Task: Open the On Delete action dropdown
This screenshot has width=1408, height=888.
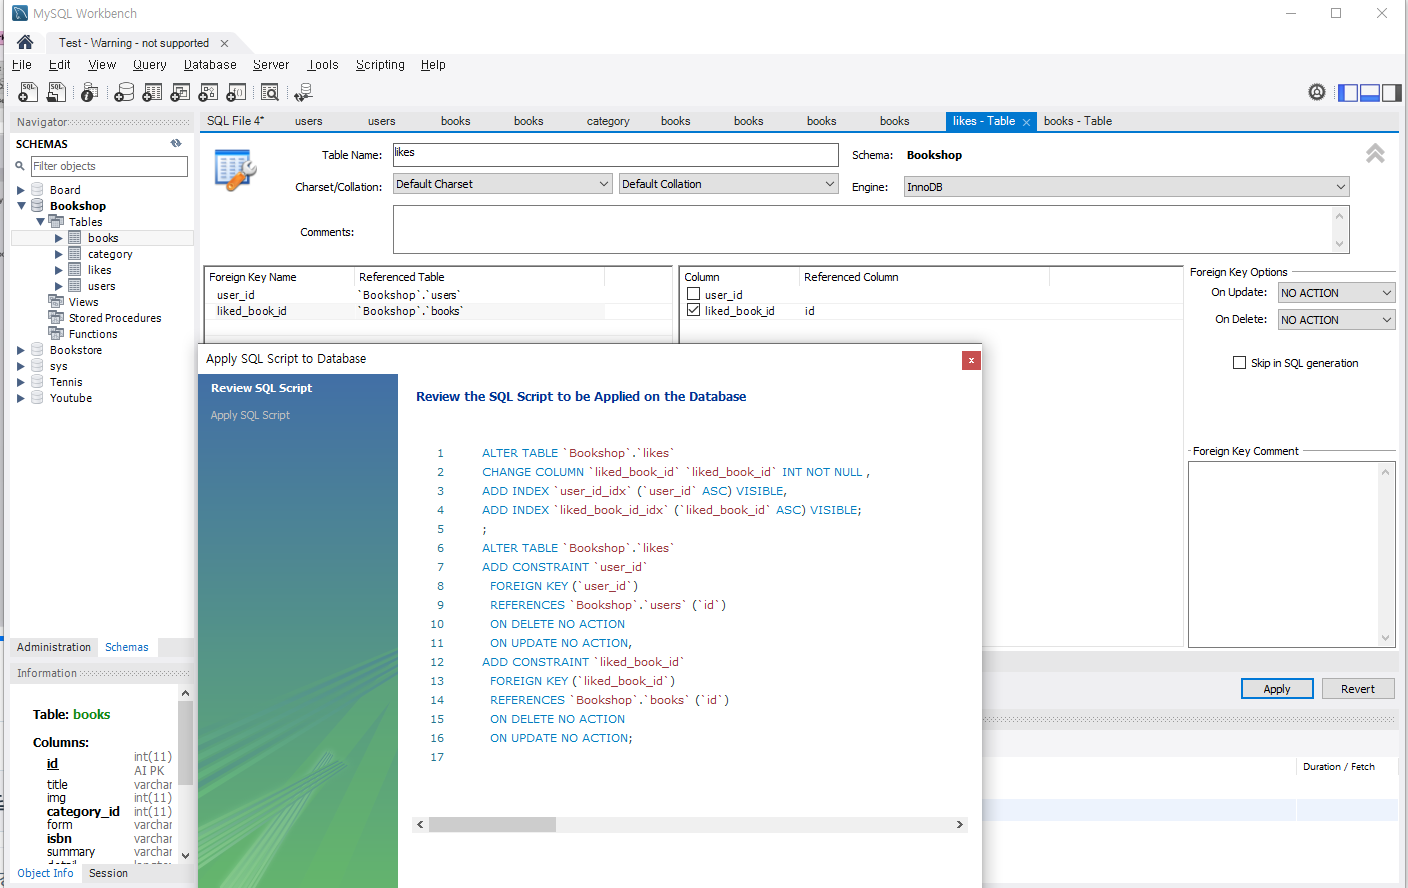Action: [x=1336, y=320]
